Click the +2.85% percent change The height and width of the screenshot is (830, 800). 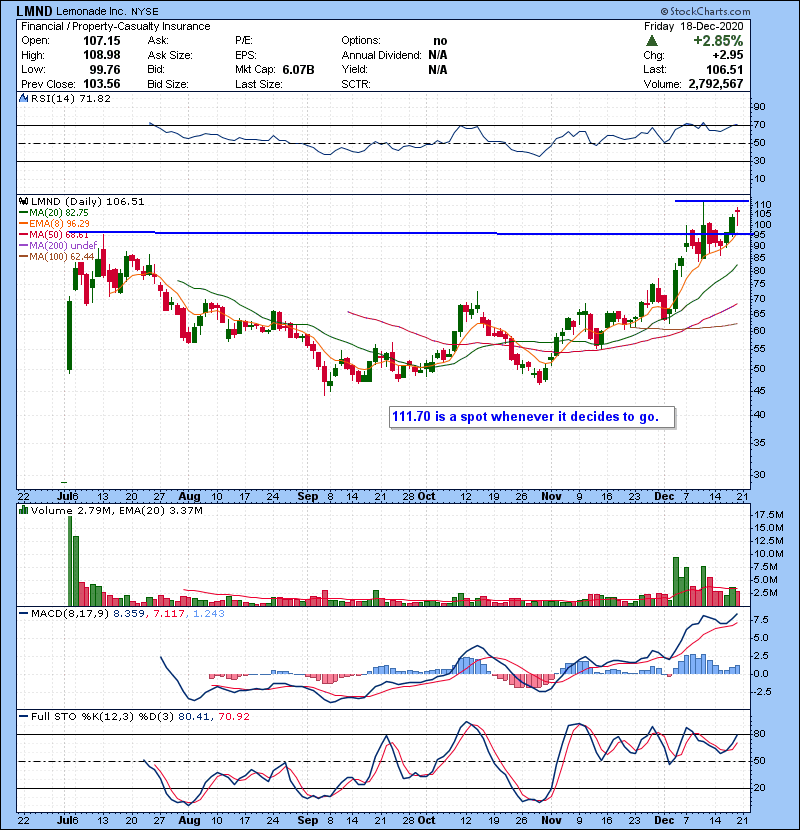718,41
